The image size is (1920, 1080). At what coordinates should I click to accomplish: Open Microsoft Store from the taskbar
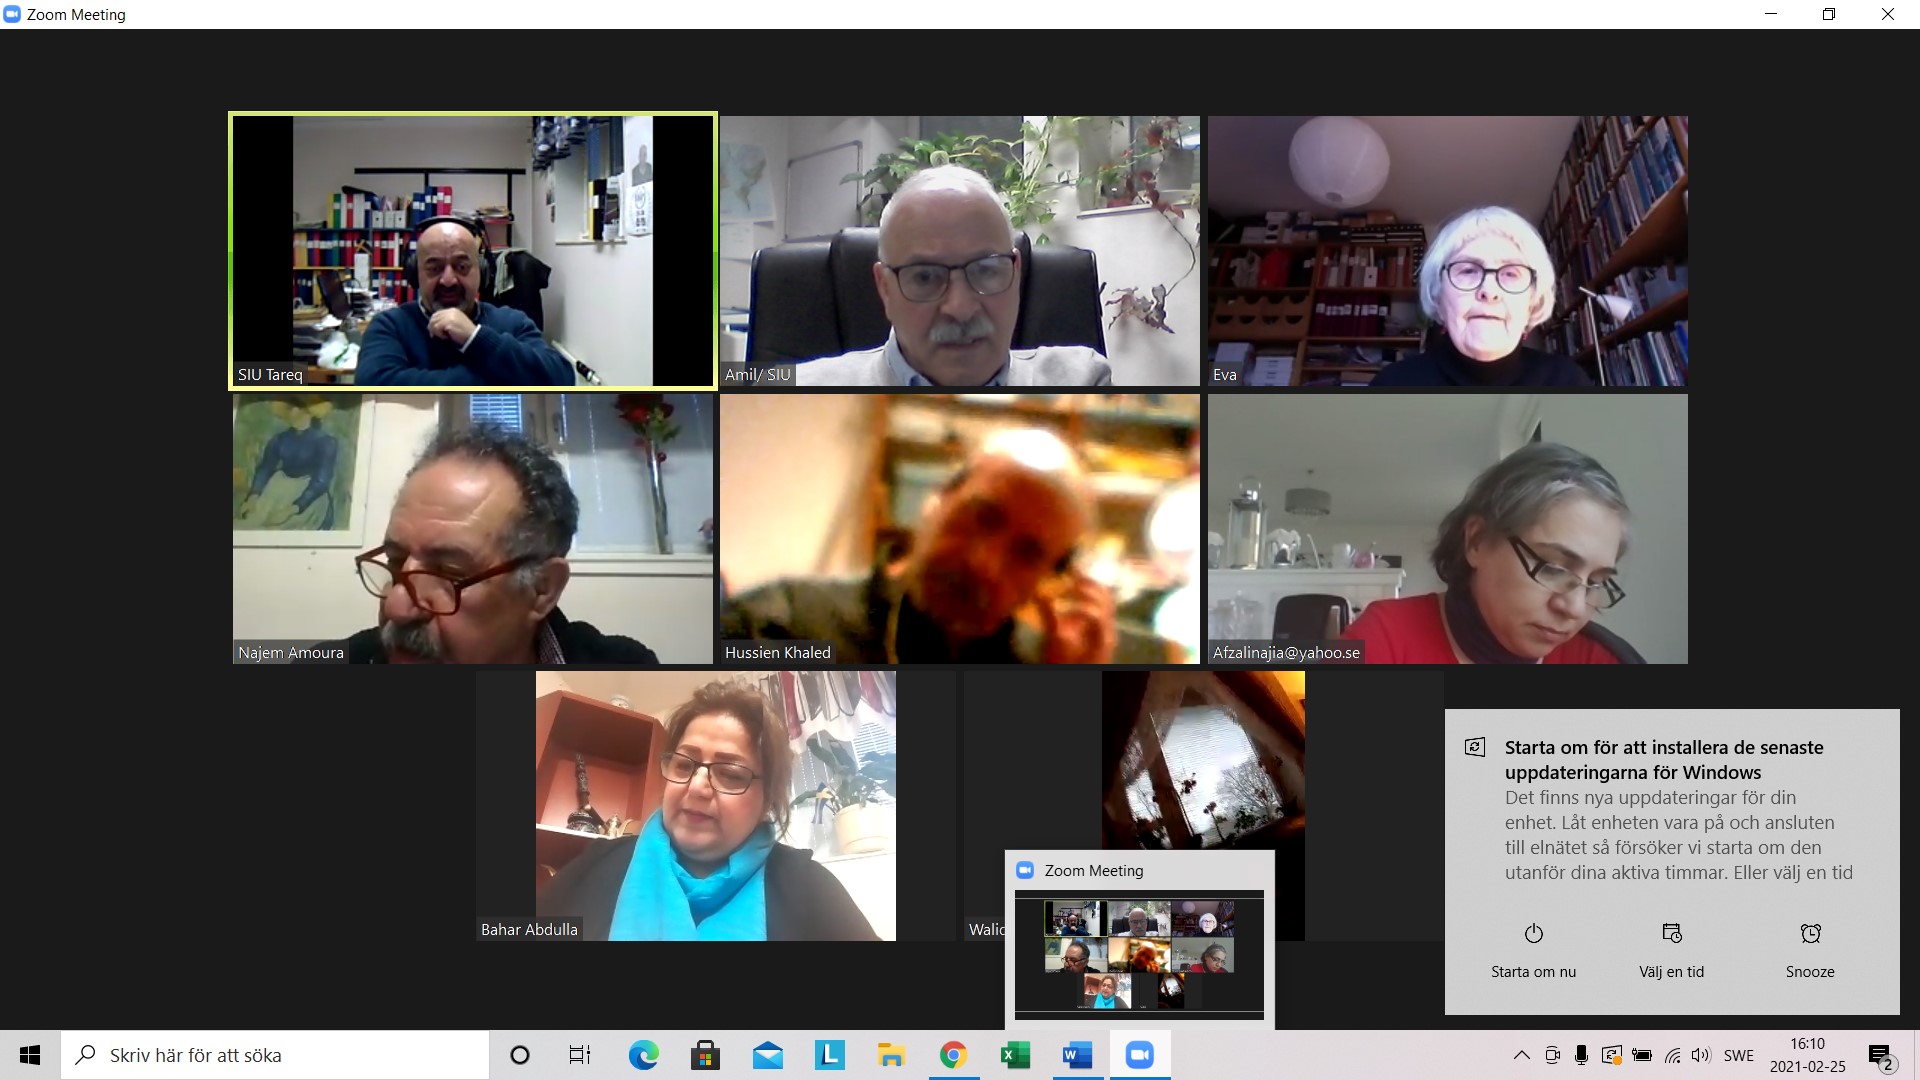point(705,1055)
